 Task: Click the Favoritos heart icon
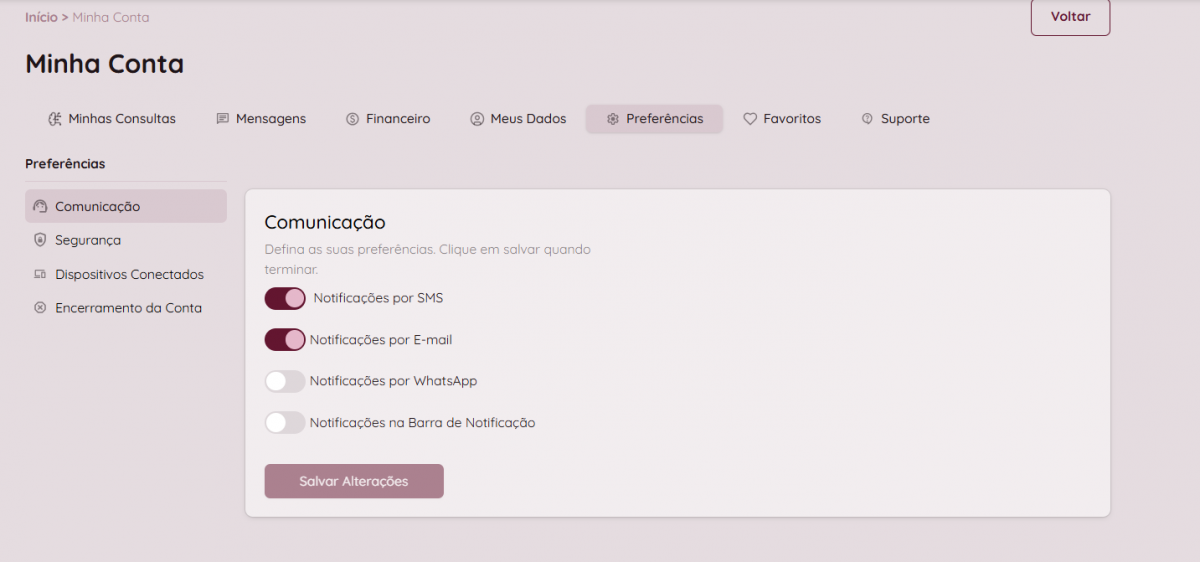[x=750, y=119]
